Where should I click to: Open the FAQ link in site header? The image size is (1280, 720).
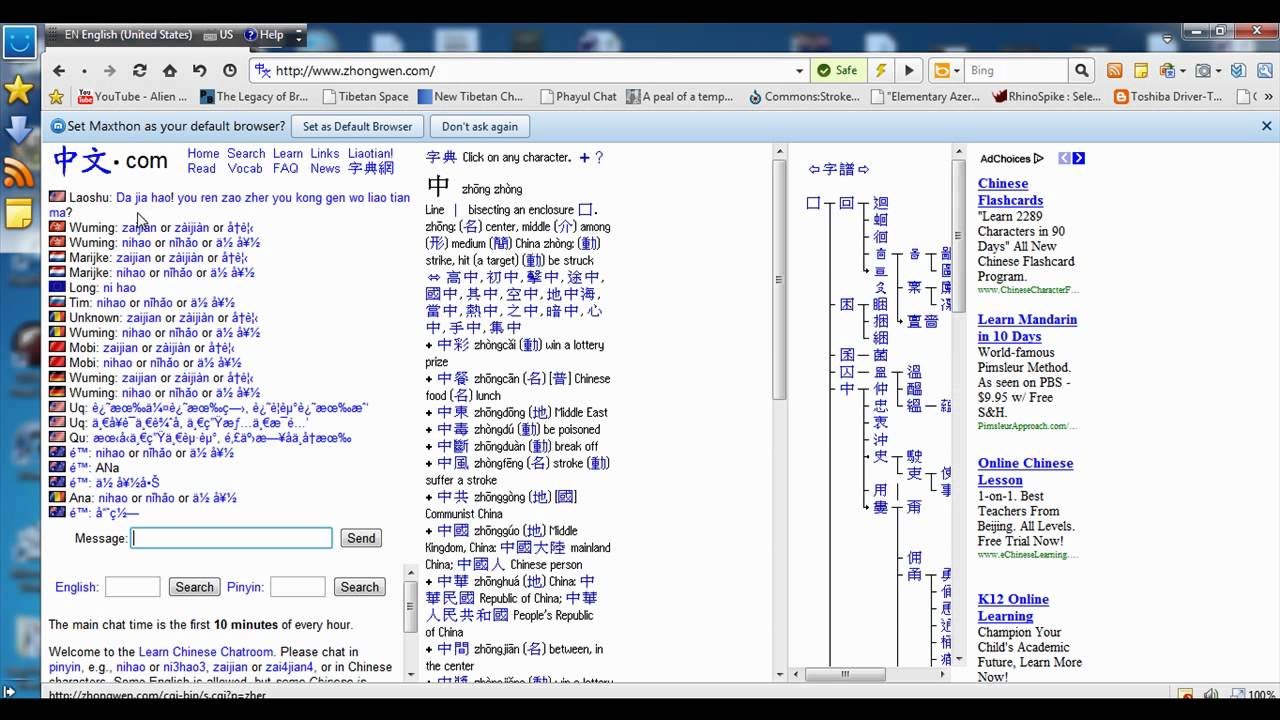[x=285, y=169]
